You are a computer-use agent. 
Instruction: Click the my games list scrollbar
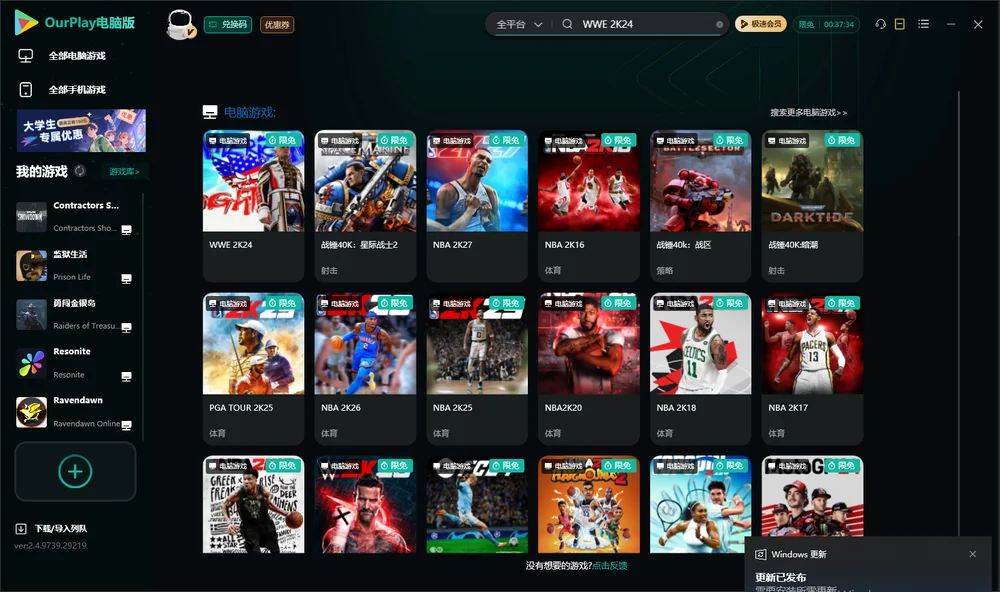(x=143, y=316)
